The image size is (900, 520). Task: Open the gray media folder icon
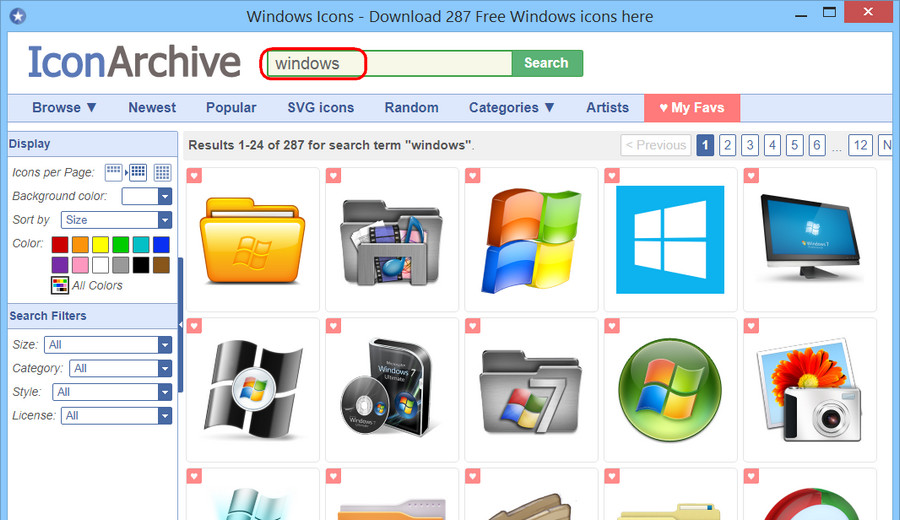pyautogui.click(x=391, y=242)
